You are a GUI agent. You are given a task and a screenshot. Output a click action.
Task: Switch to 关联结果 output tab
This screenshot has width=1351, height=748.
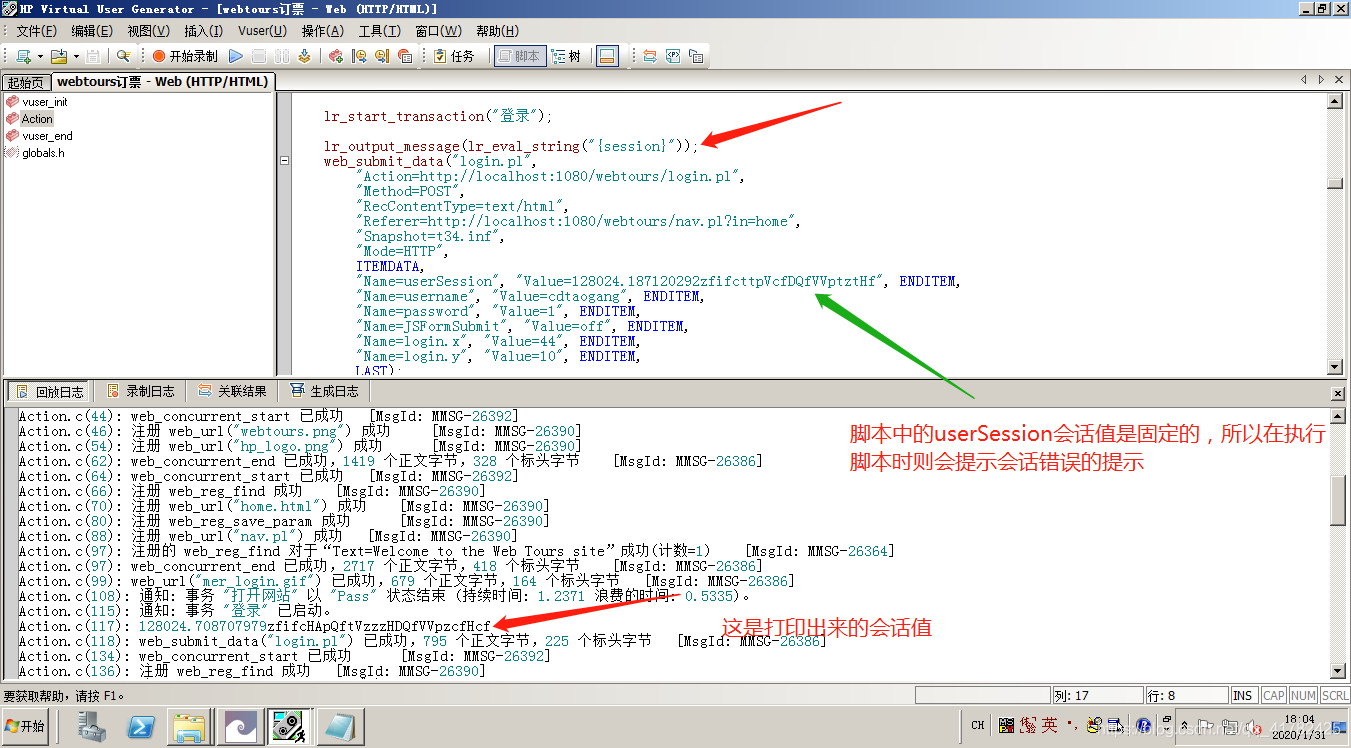[232, 391]
